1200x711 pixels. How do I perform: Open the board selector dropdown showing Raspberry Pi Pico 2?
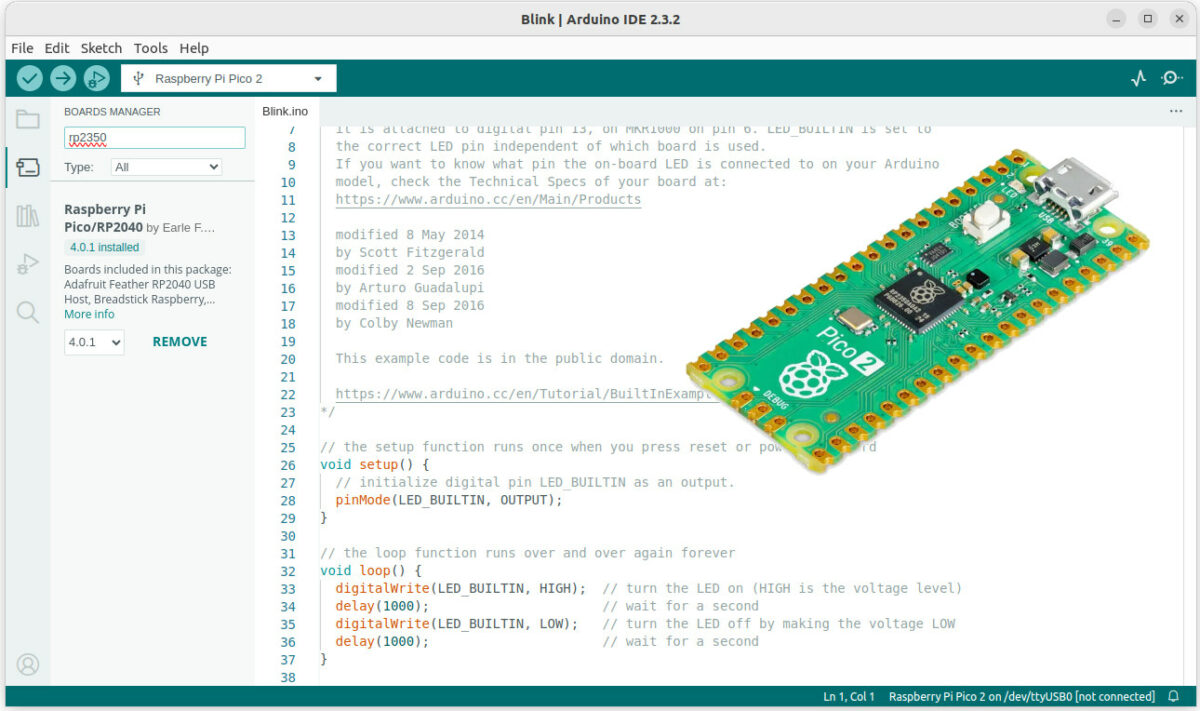228,78
